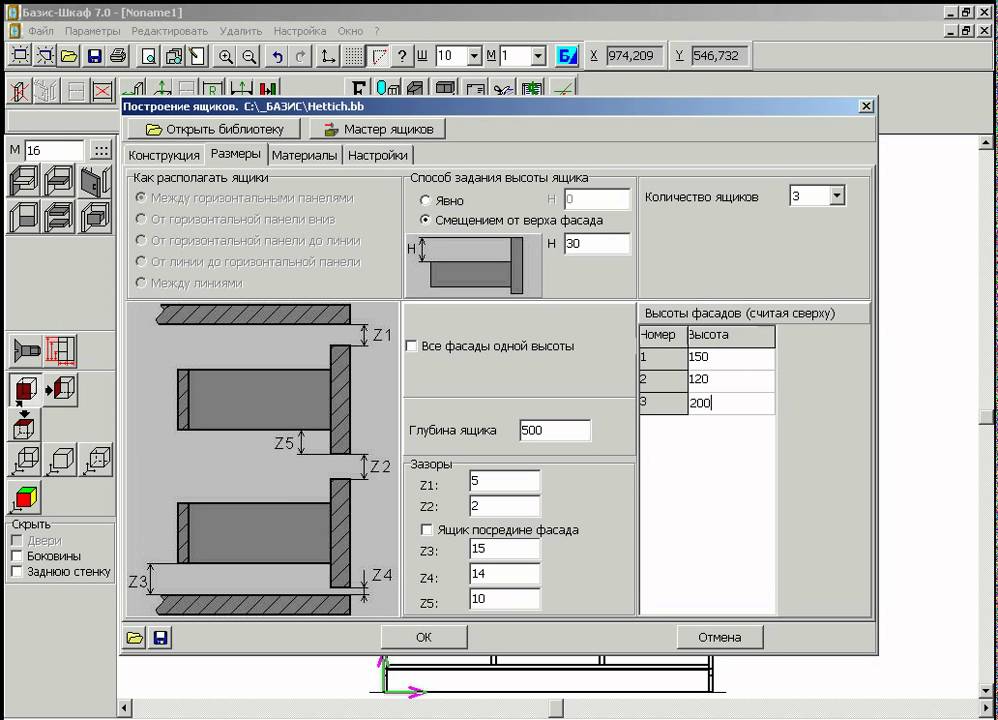Click the save diskette icon in main toolbar

click(x=94, y=56)
